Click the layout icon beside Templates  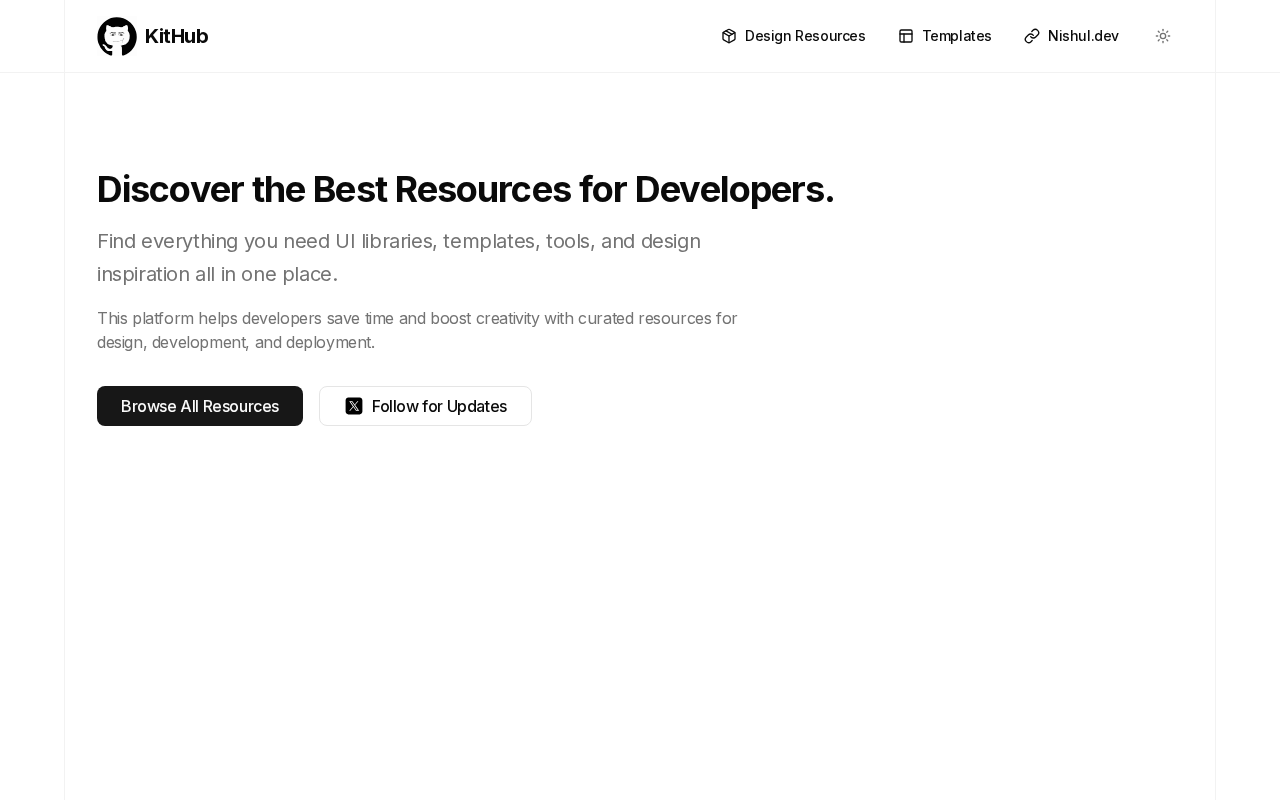[x=906, y=36]
